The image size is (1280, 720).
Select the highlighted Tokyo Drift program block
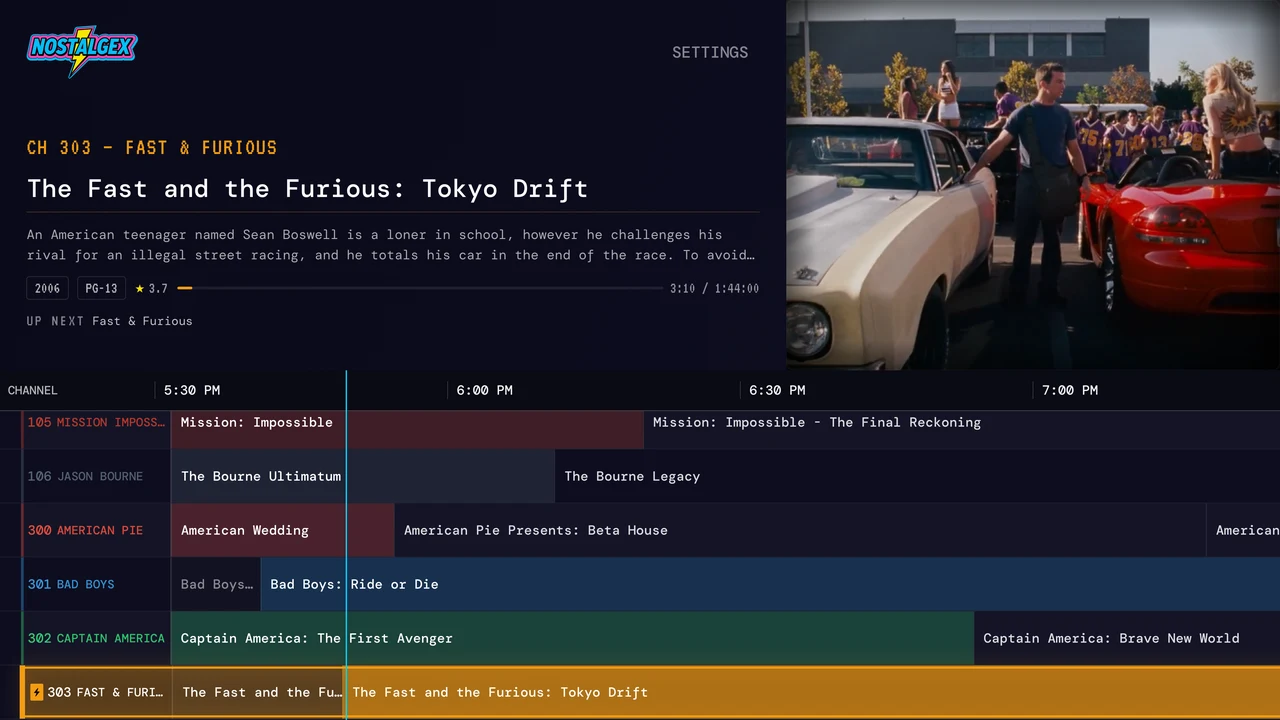click(x=812, y=692)
